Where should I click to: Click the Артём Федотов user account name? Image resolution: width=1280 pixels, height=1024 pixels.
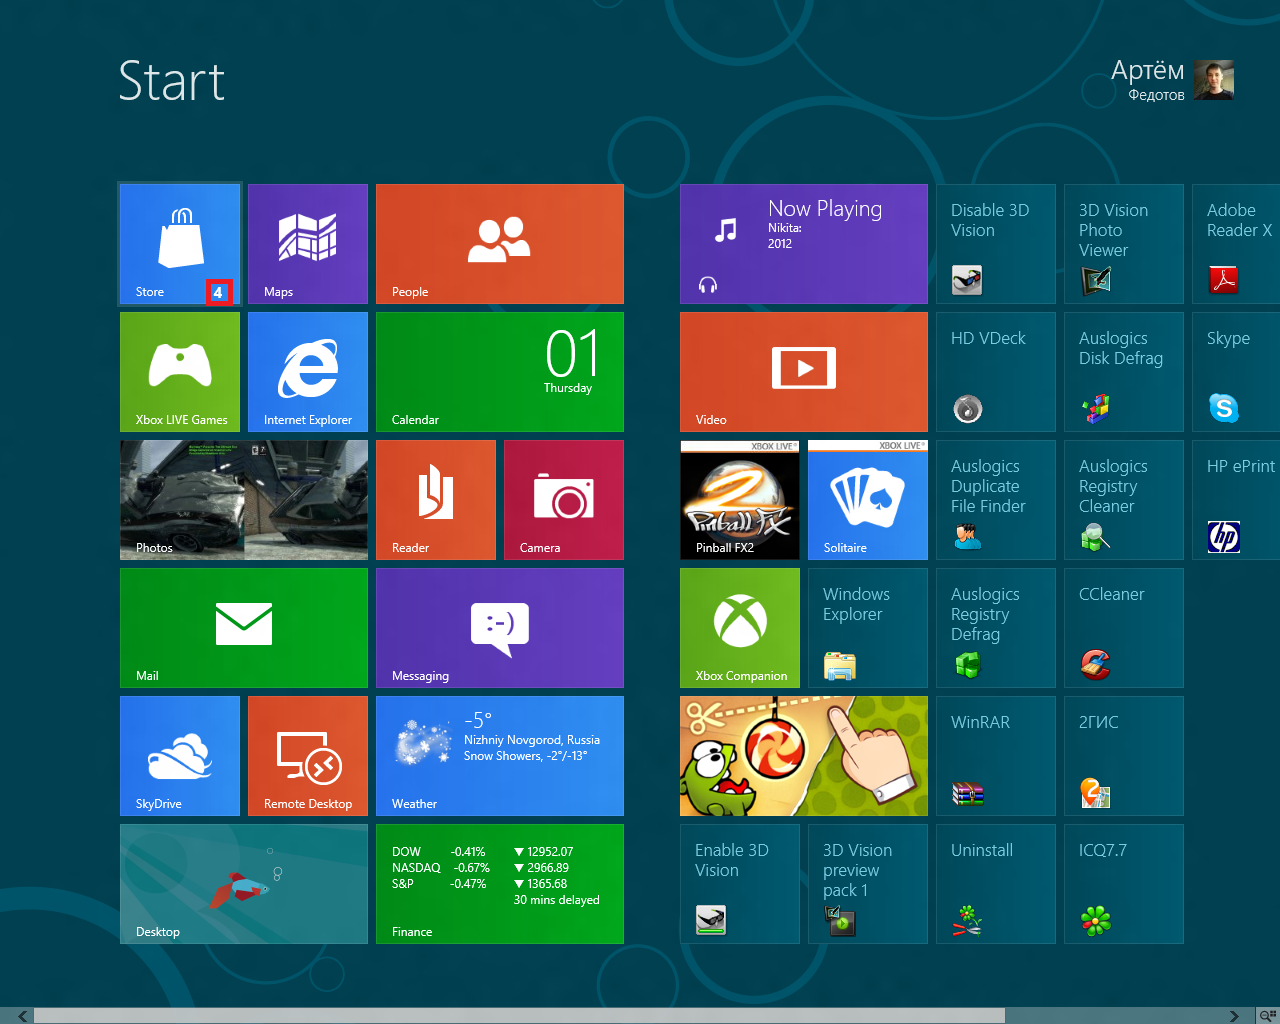click(1148, 80)
